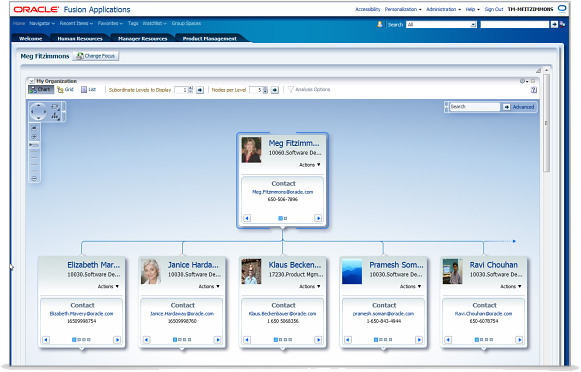The height and width of the screenshot is (372, 581).
Task: Open the Product Management tab
Action: 209,39
